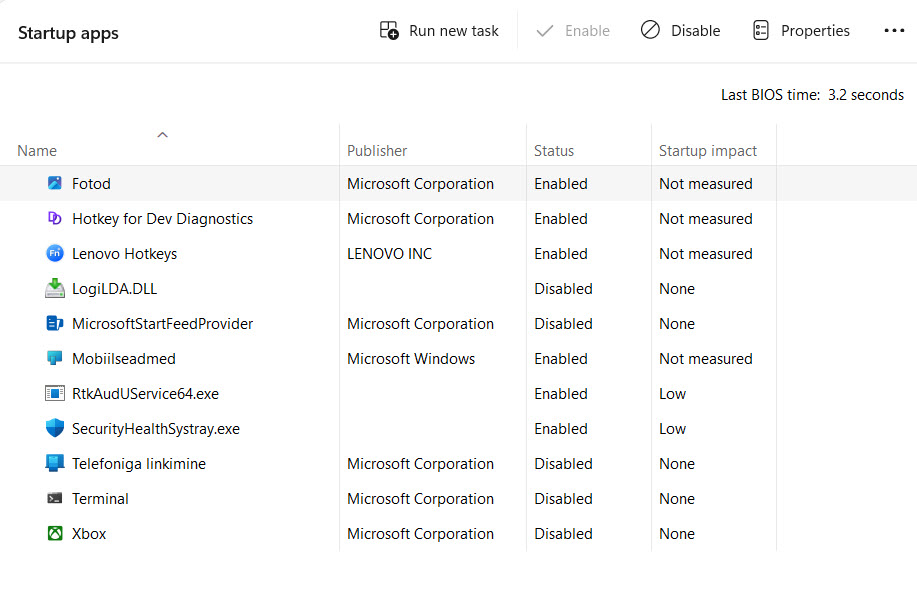Screen dimensions: 917x596
Task: Click the Disable circle-slash icon
Action: [x=650, y=30]
